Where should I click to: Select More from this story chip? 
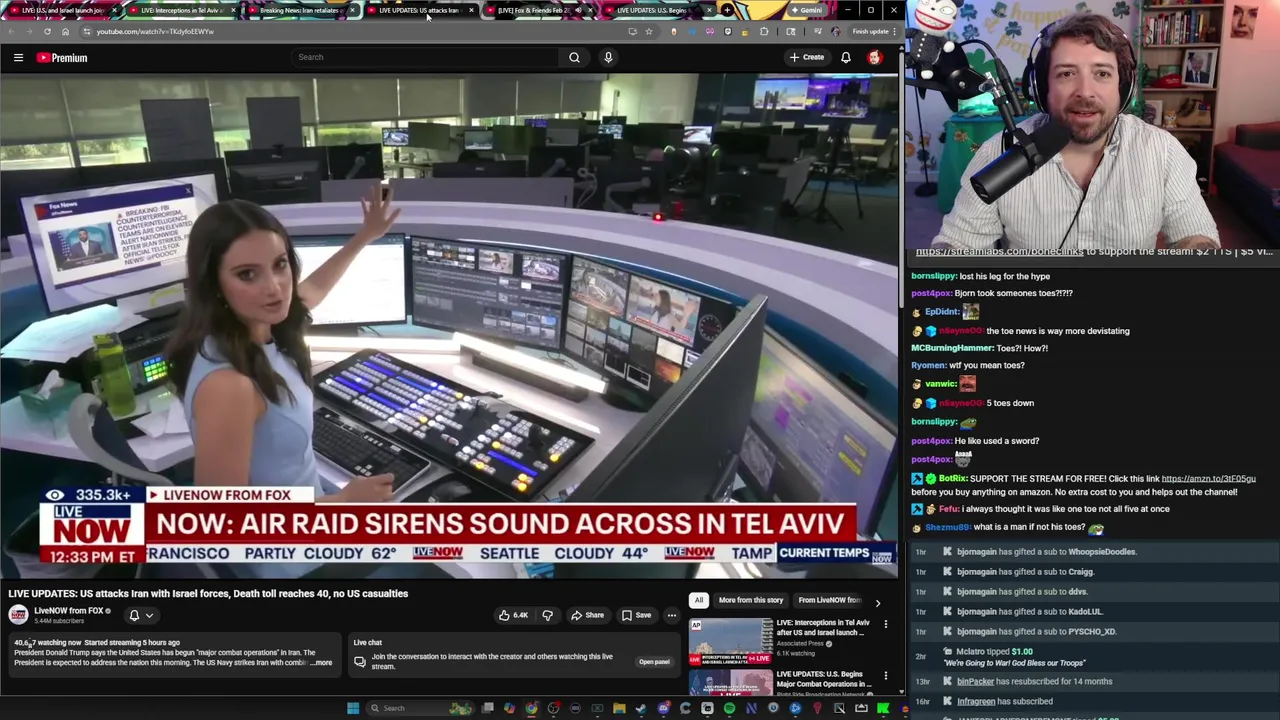click(750, 600)
